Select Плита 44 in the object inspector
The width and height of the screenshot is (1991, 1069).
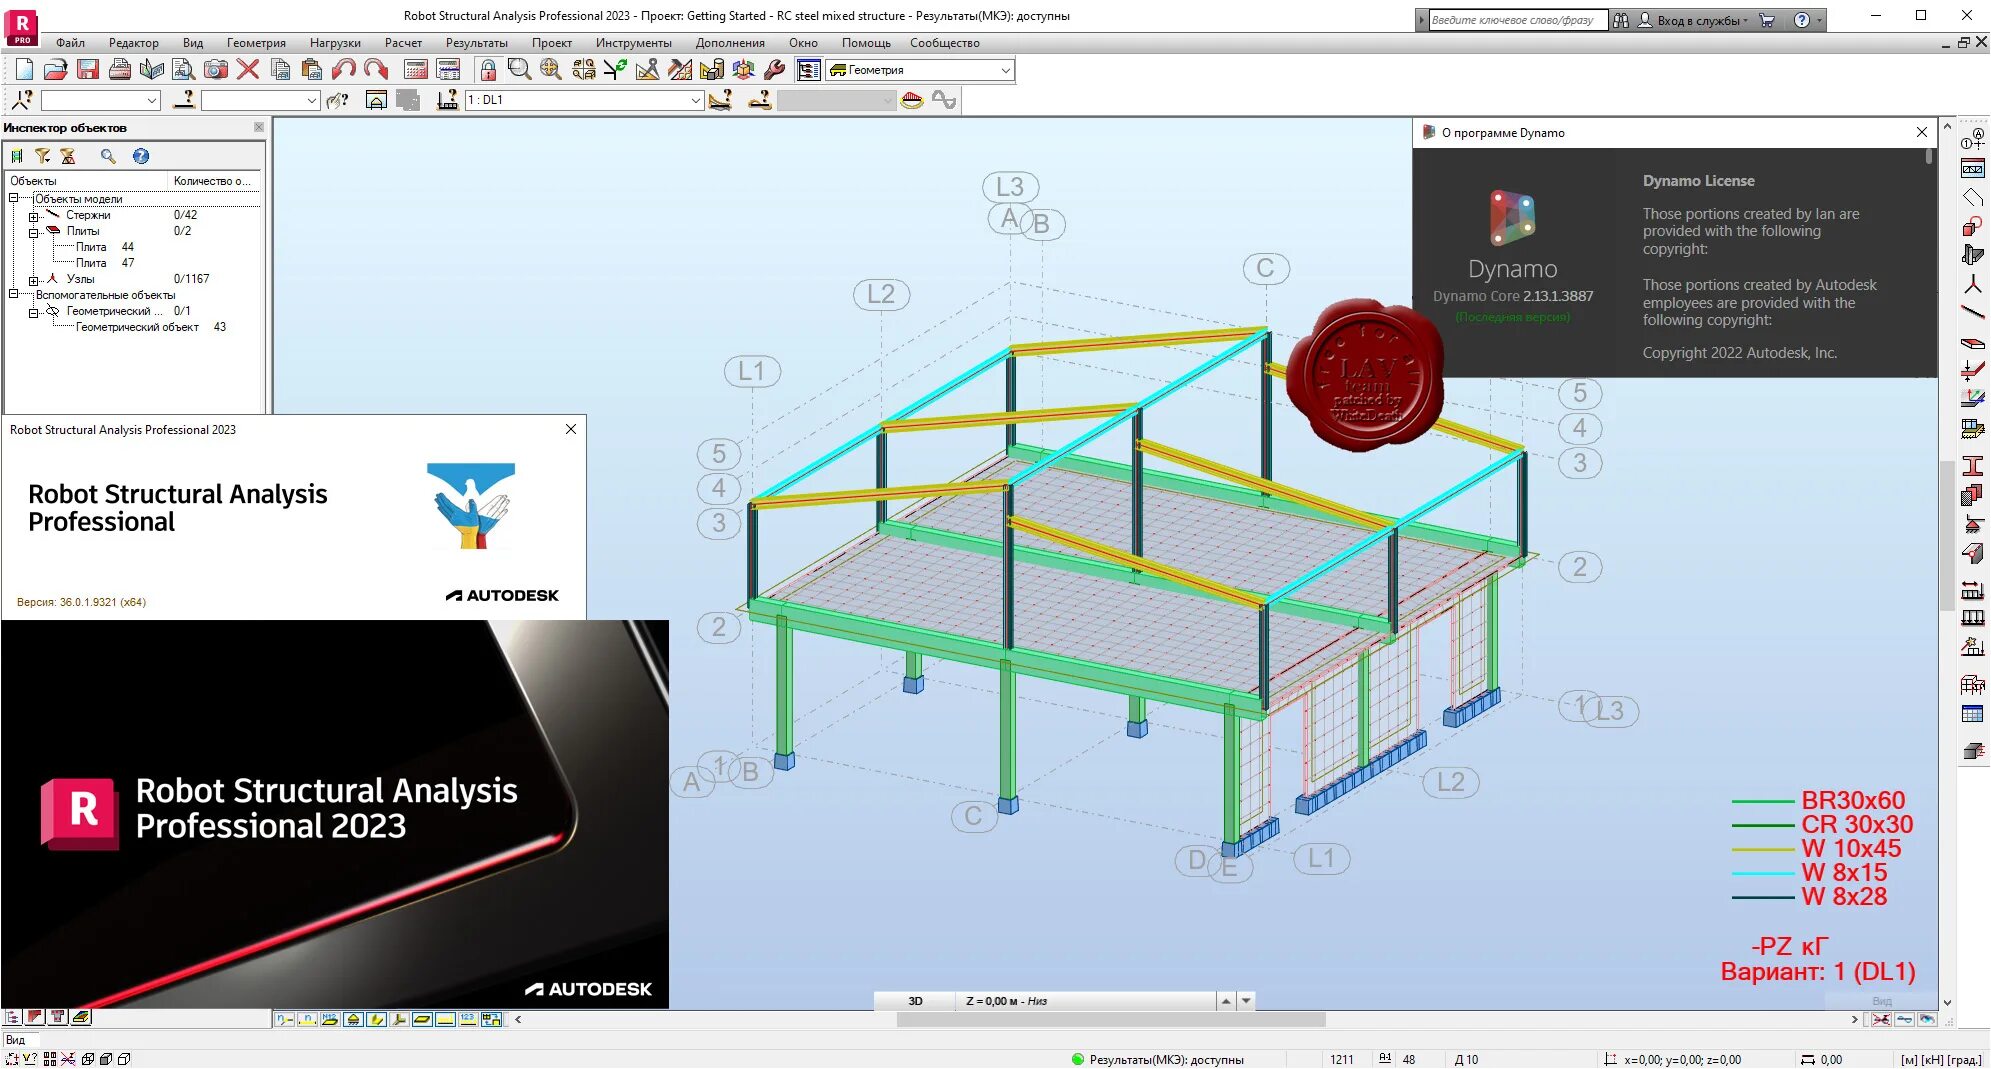[x=105, y=247]
